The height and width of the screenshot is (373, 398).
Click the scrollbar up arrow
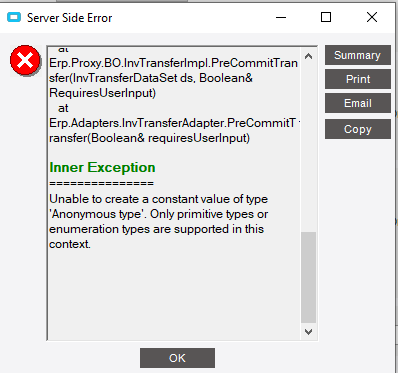(308, 56)
